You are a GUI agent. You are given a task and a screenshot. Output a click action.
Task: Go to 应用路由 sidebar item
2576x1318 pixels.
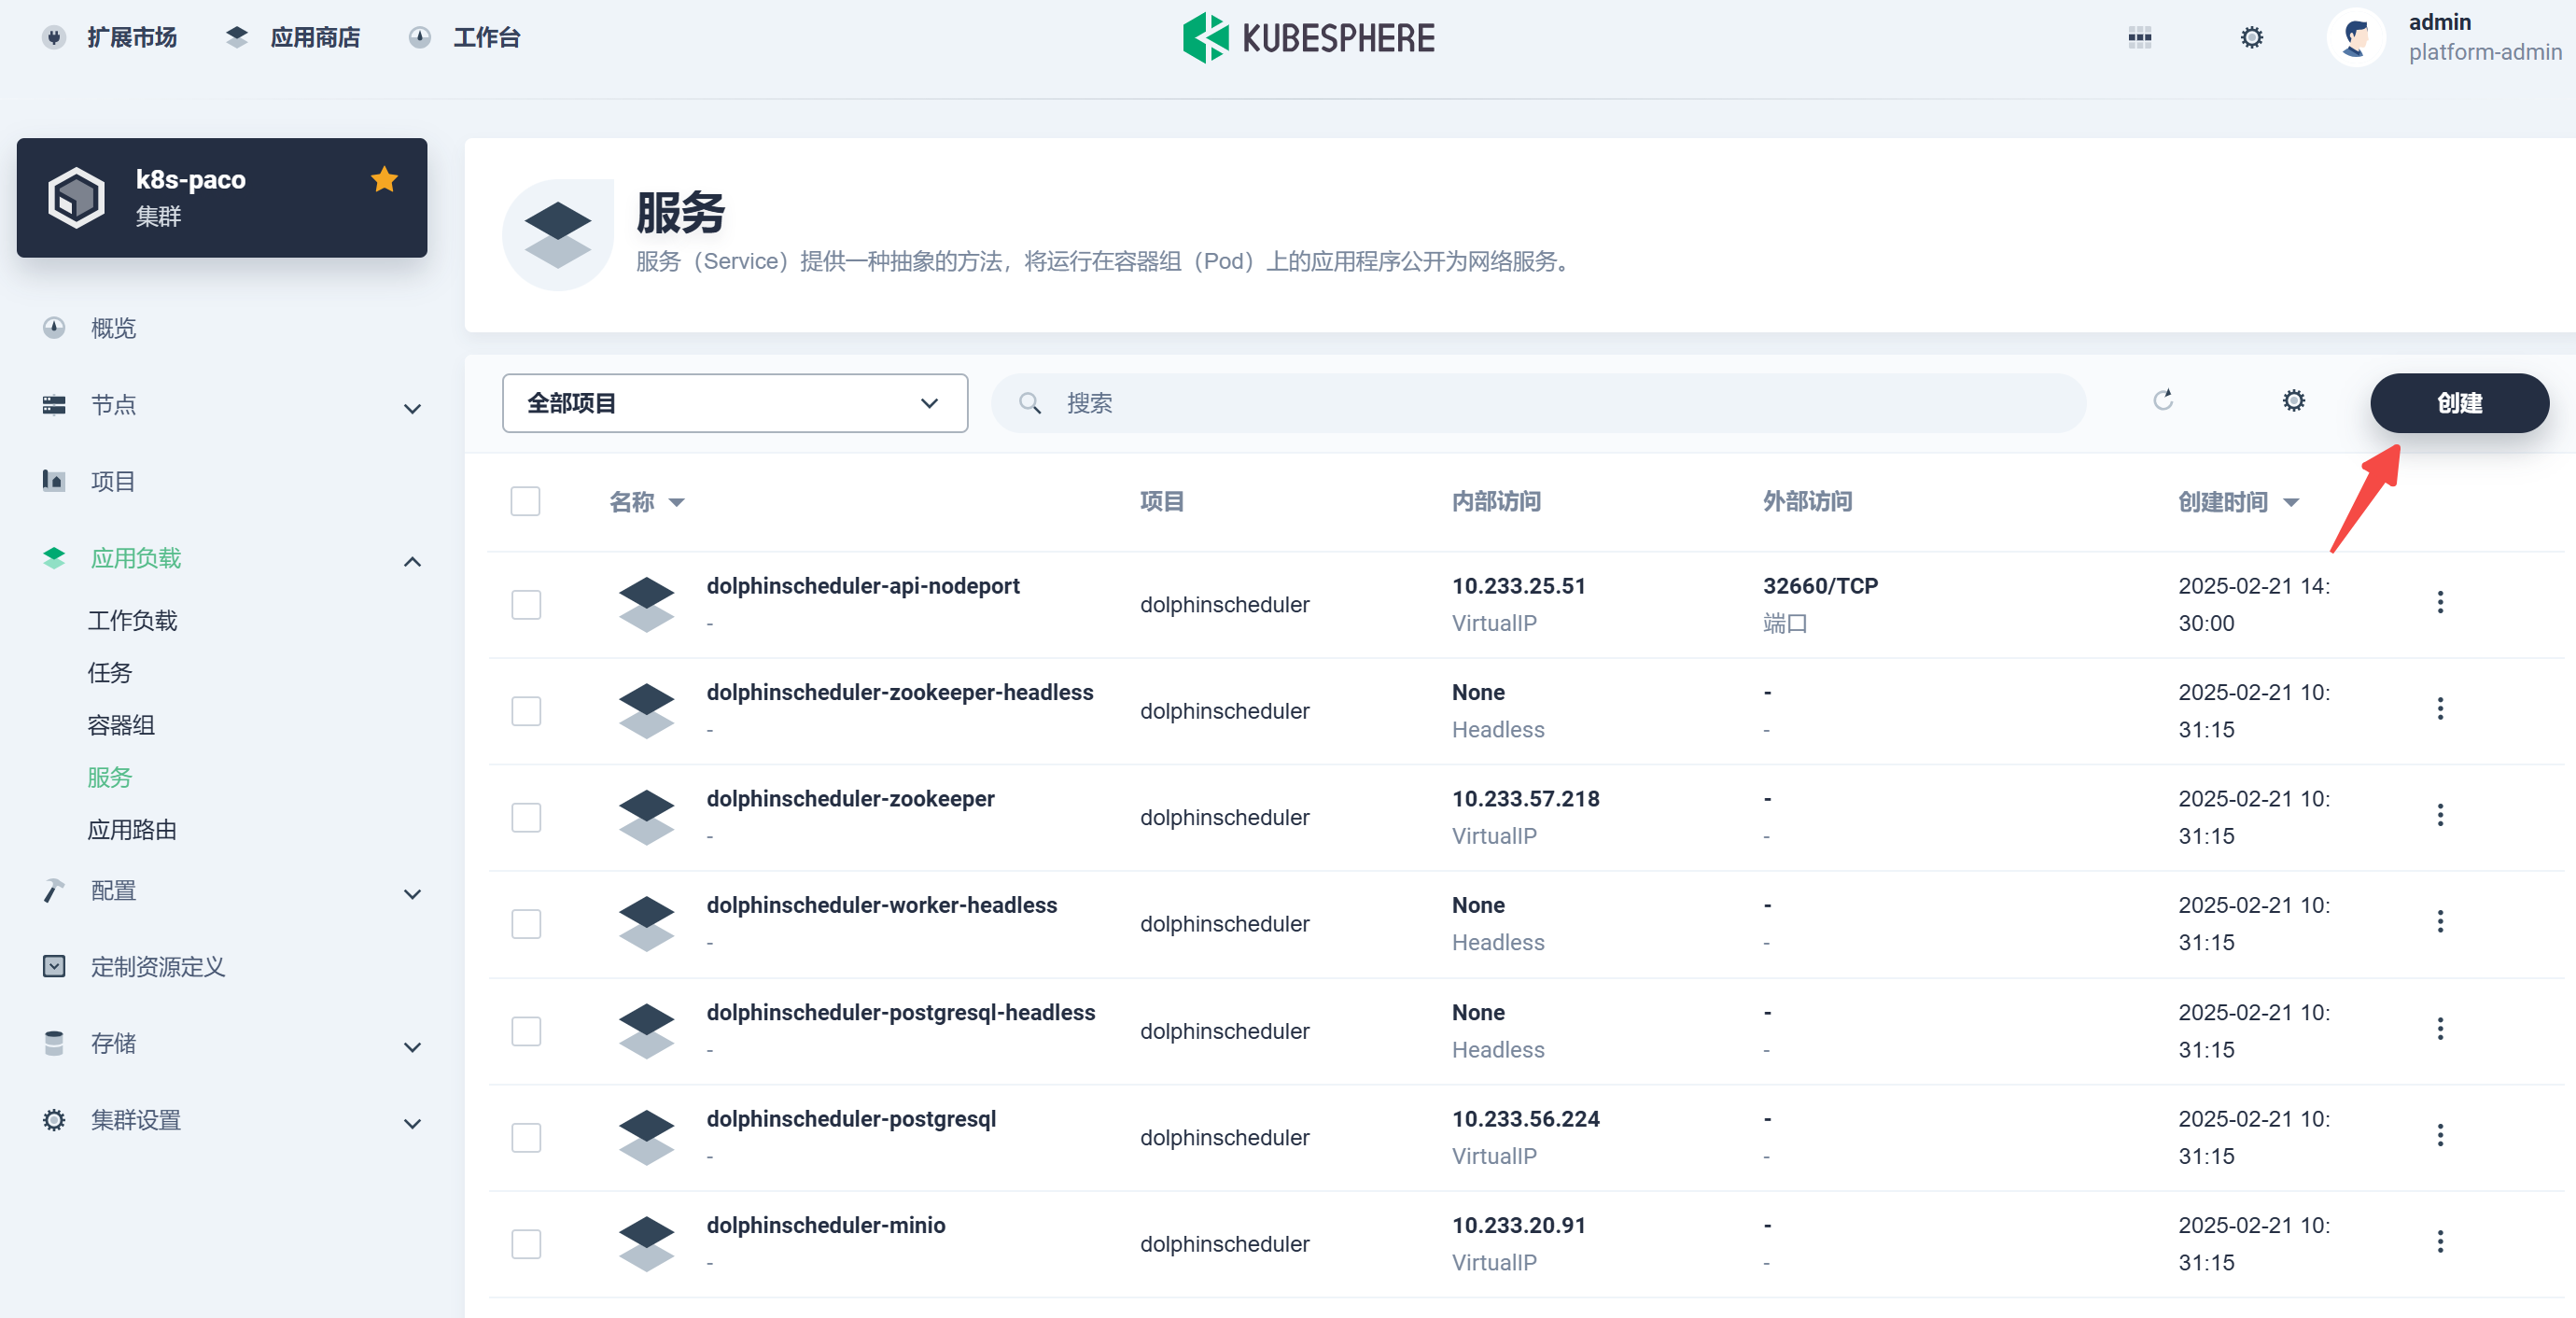132,830
